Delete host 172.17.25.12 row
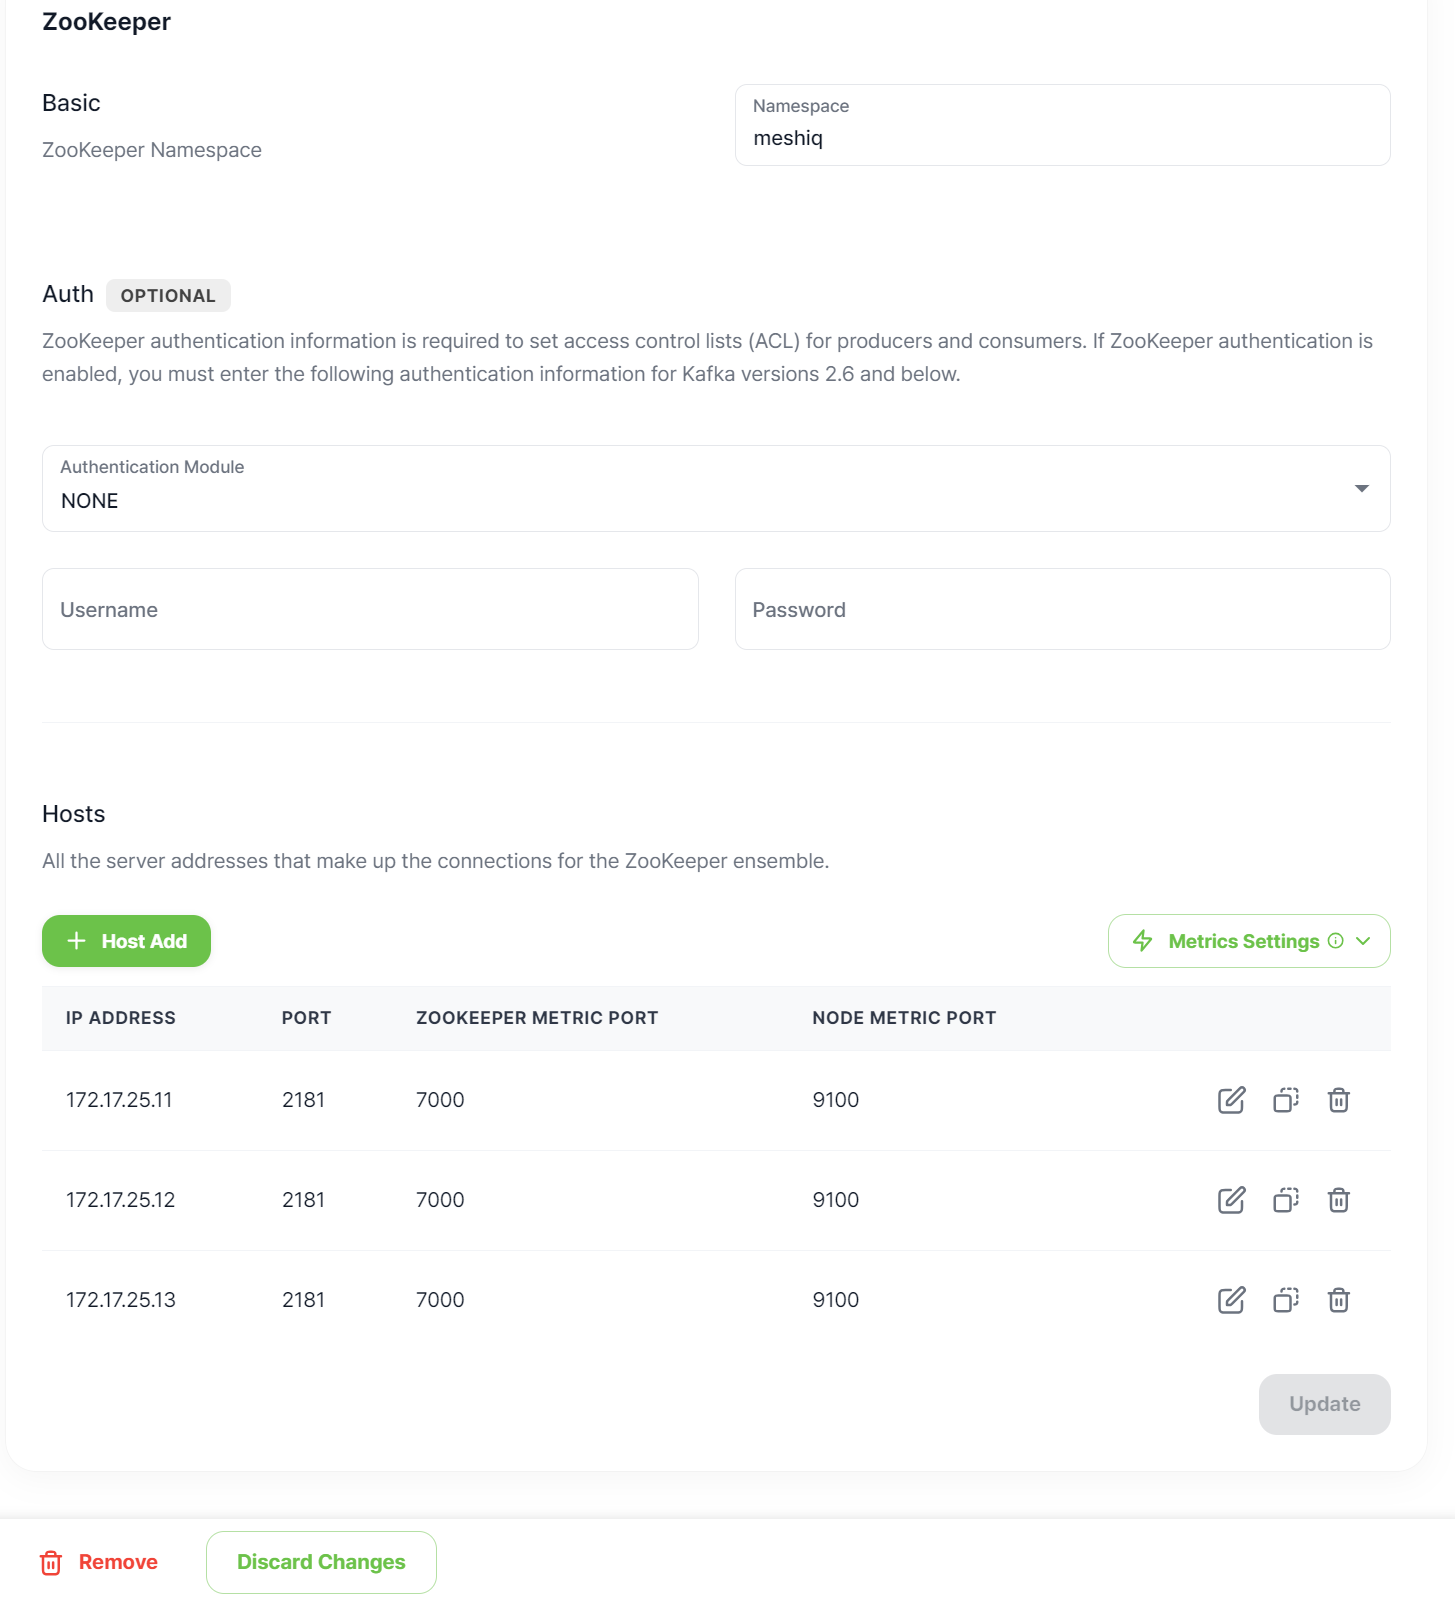The width and height of the screenshot is (1455, 1600). tap(1338, 1200)
